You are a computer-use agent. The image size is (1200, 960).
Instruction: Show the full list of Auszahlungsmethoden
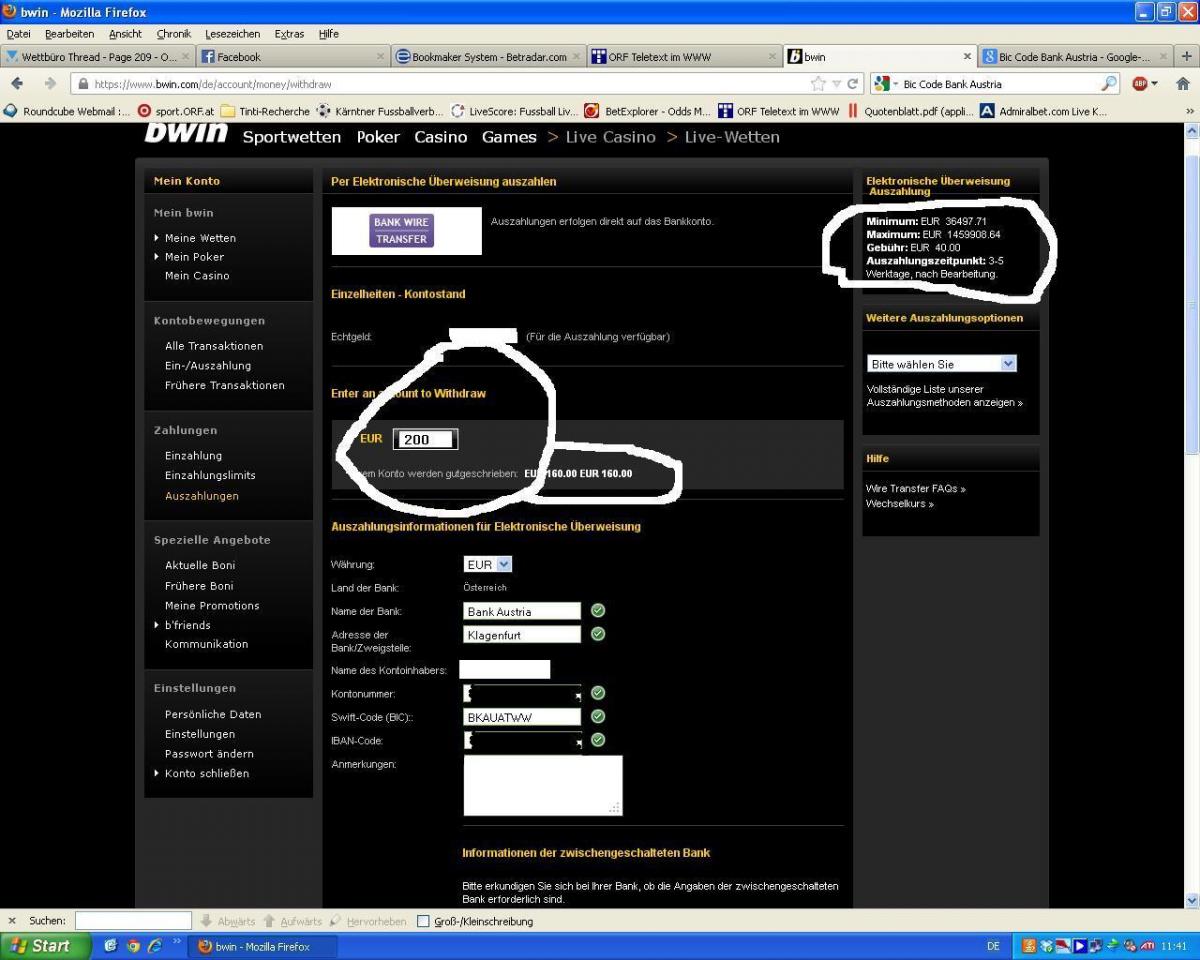pyautogui.click(x=945, y=396)
